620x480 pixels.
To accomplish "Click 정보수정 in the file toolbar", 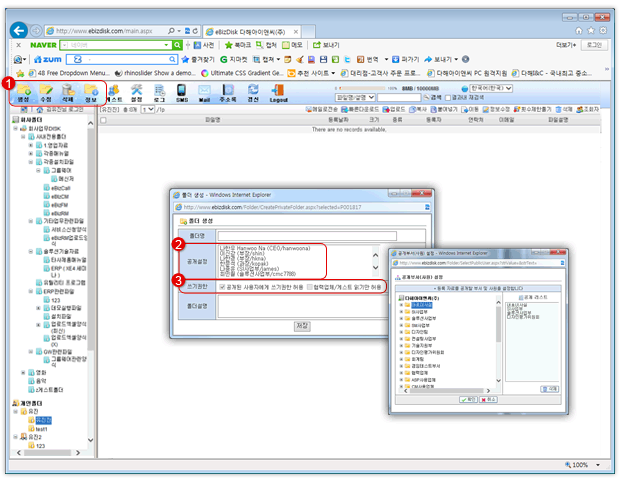I will 496,110.
